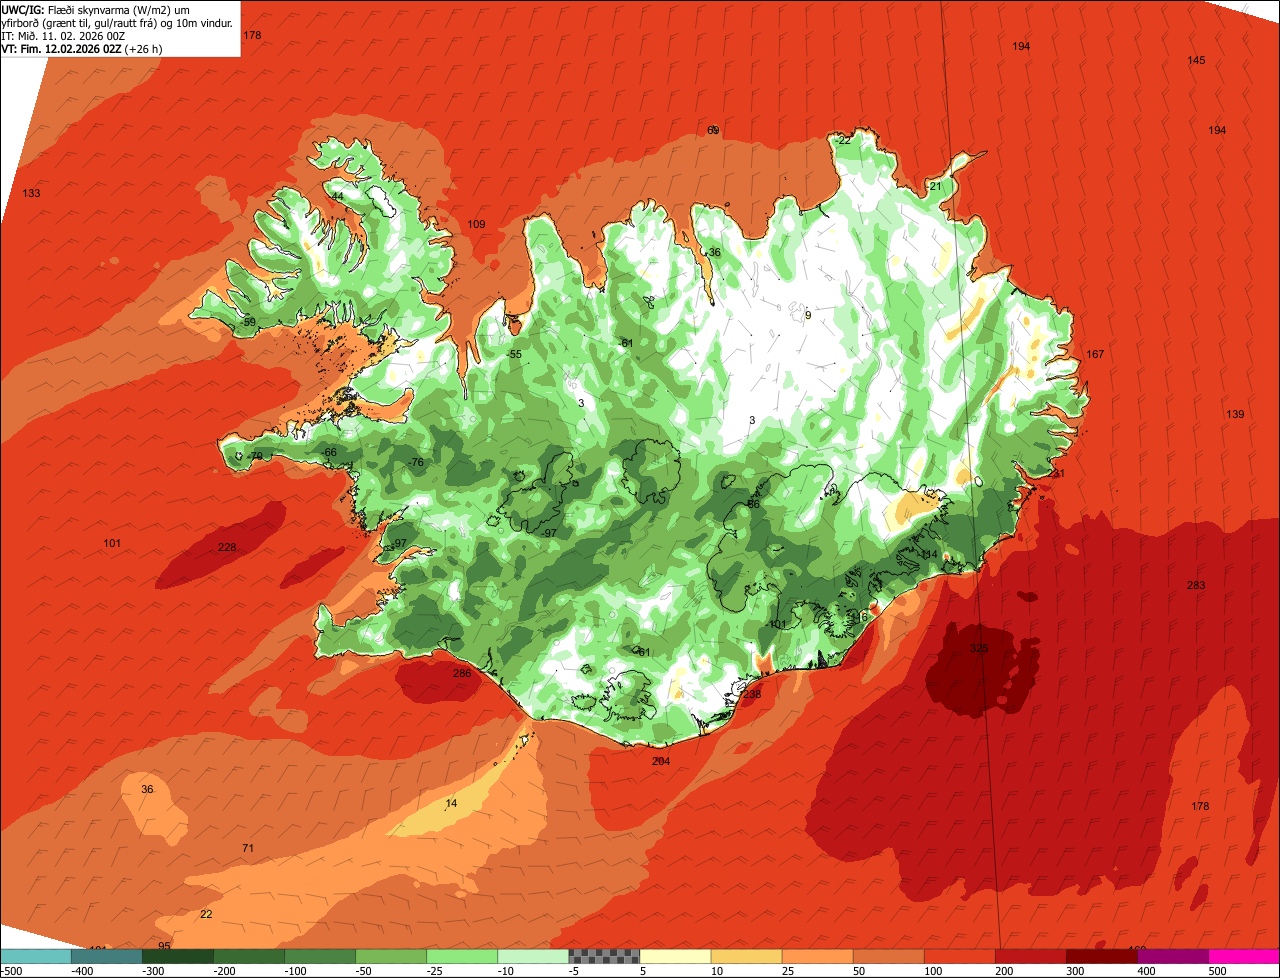Click the map value 21 at the northeast peninsula

tap(936, 186)
